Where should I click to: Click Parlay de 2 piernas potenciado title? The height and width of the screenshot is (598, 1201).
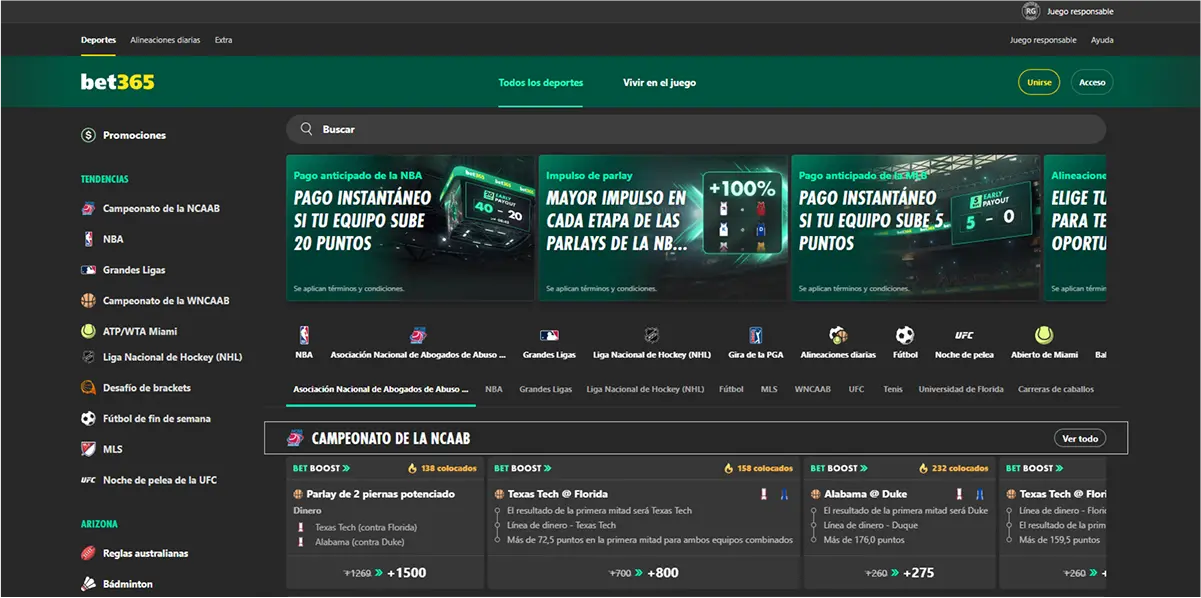(381, 494)
